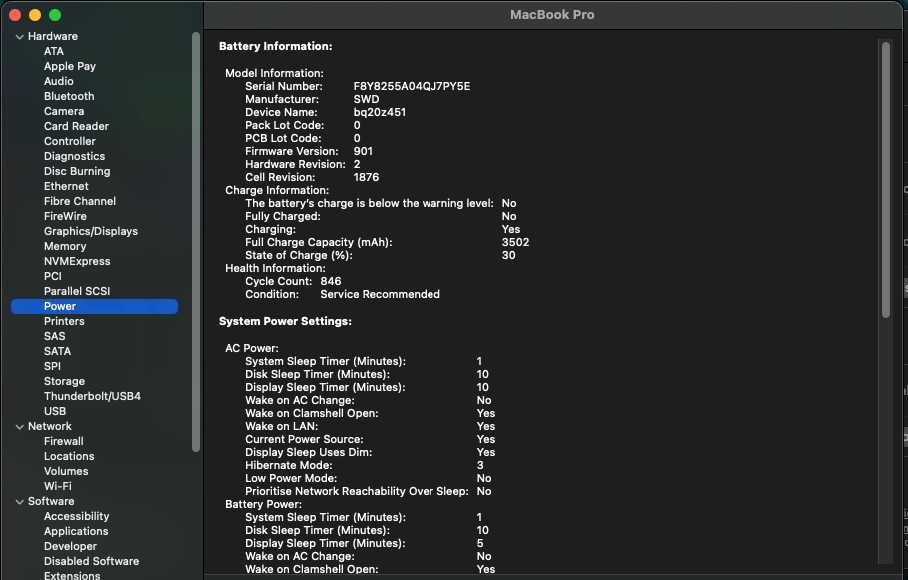Open the Thunderbolt/USB4 entry

pyautogui.click(x=92, y=397)
